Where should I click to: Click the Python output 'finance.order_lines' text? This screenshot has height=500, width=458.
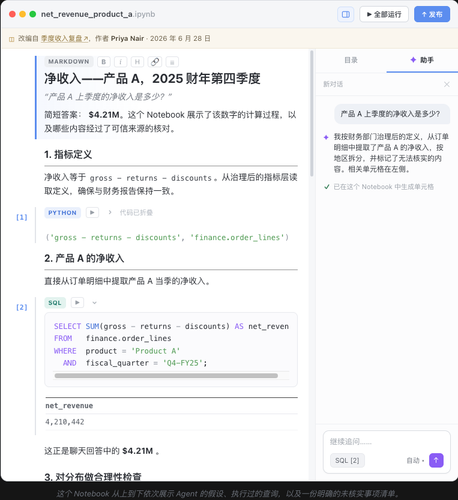click(x=237, y=238)
